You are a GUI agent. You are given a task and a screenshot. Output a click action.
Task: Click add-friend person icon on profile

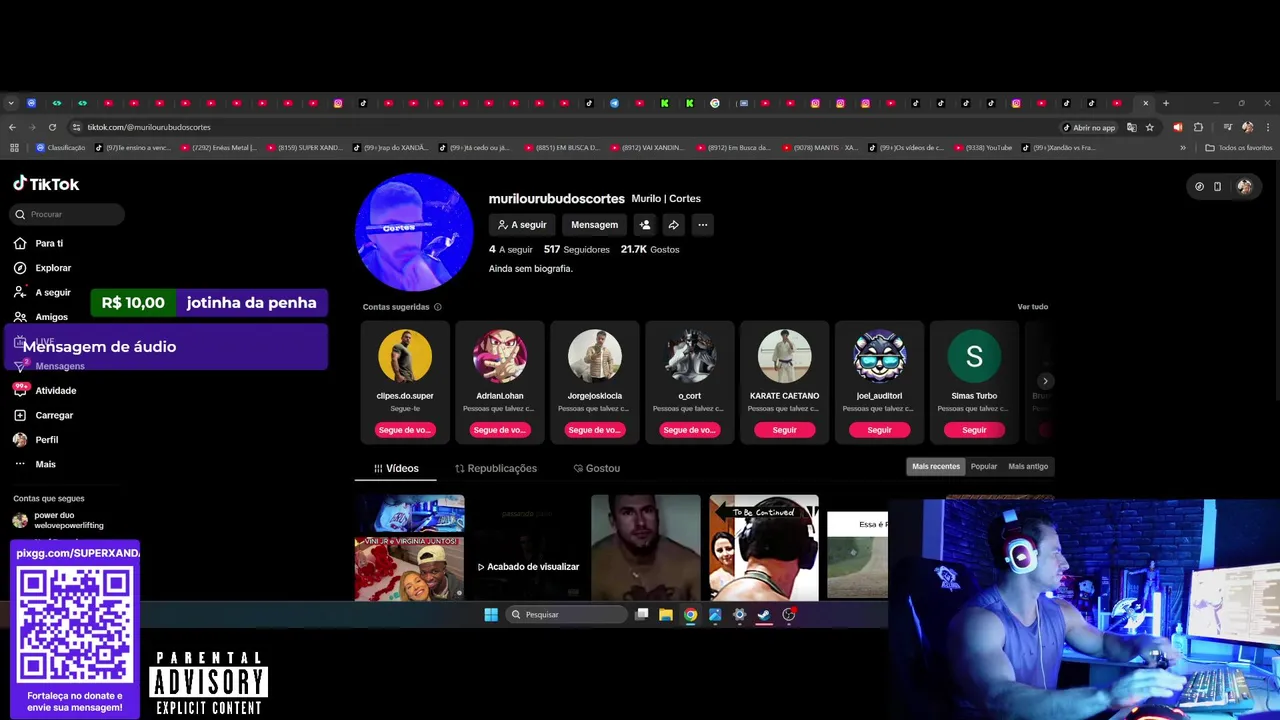pyautogui.click(x=645, y=225)
